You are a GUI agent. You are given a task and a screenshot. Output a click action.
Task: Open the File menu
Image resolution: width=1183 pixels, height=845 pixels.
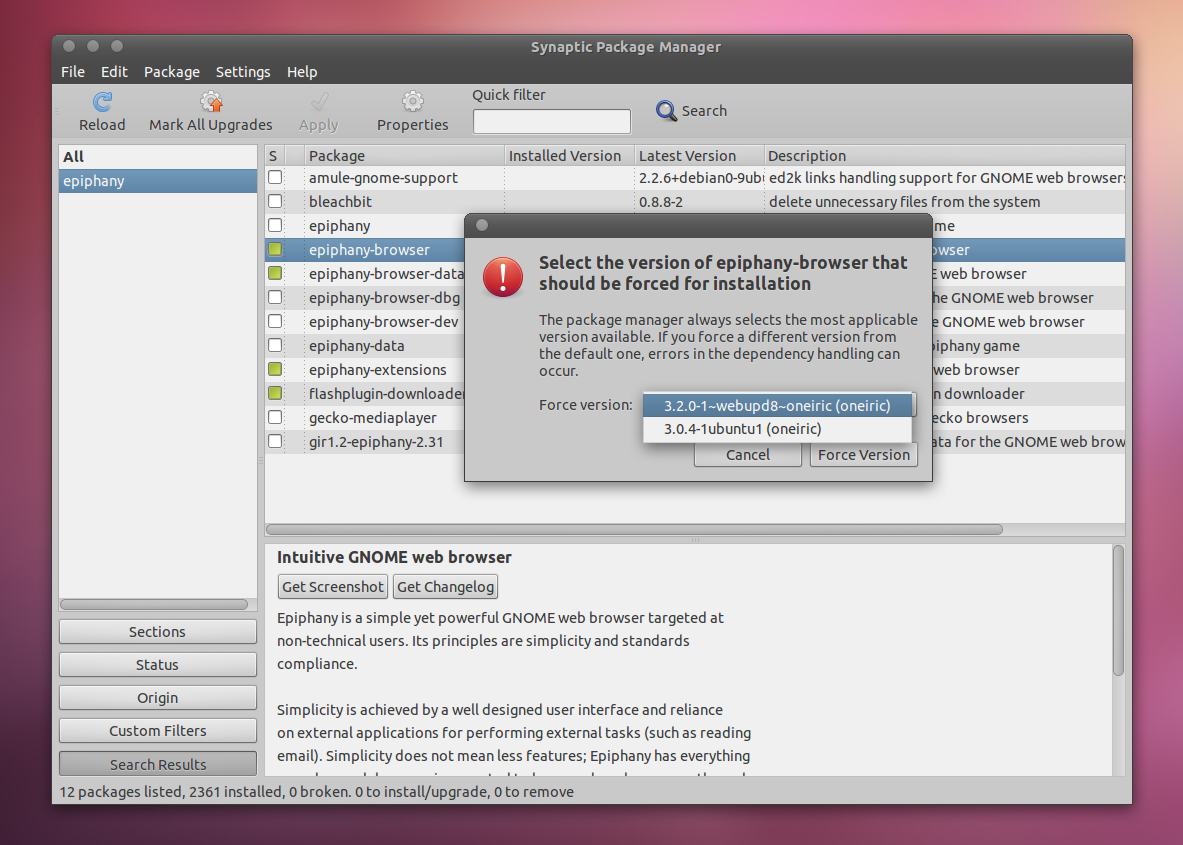point(72,72)
